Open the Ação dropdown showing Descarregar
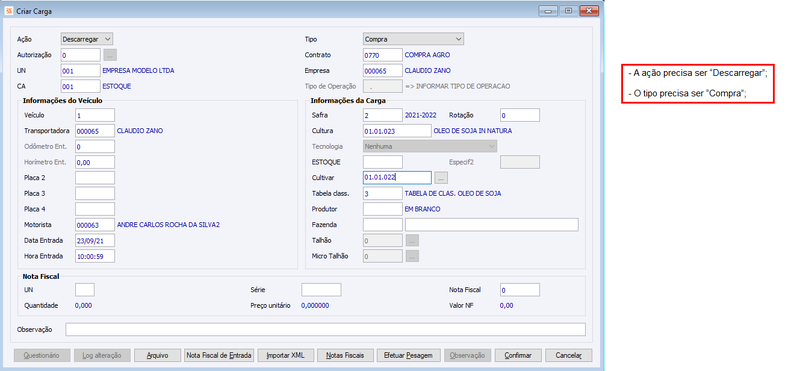This screenshot has height=371, width=800. (x=87, y=39)
